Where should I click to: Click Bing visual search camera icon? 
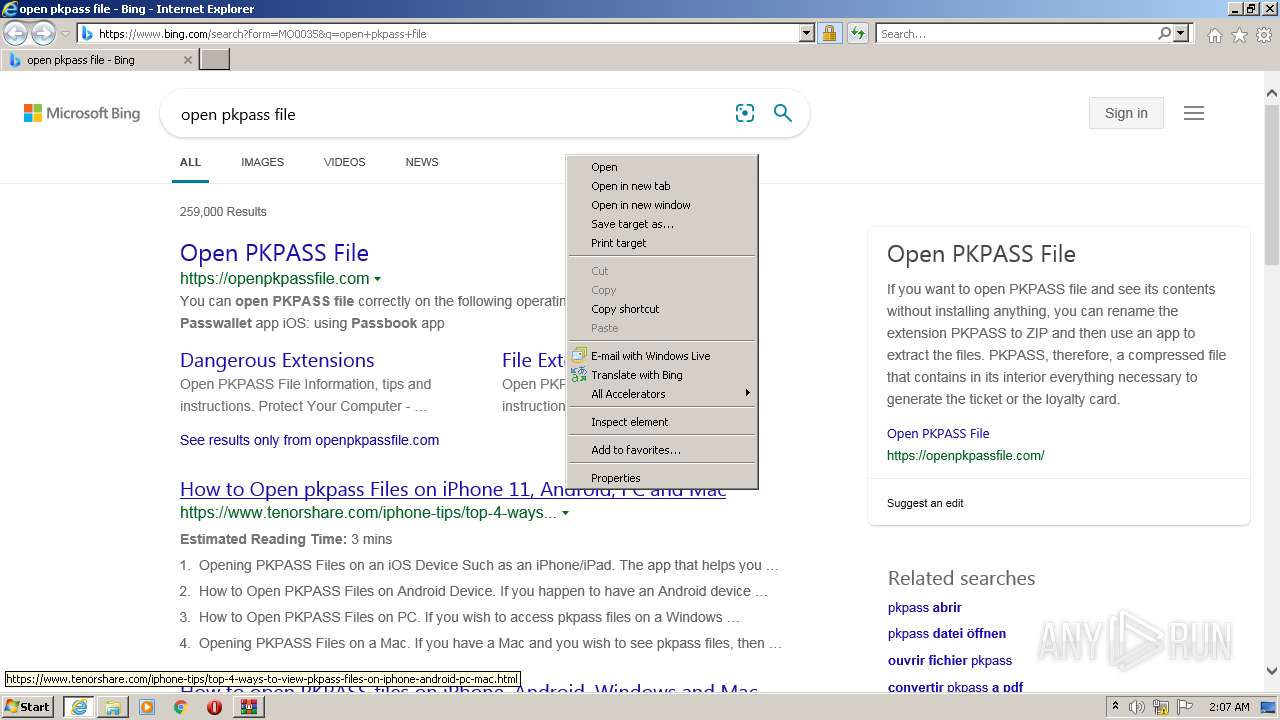[x=745, y=113]
